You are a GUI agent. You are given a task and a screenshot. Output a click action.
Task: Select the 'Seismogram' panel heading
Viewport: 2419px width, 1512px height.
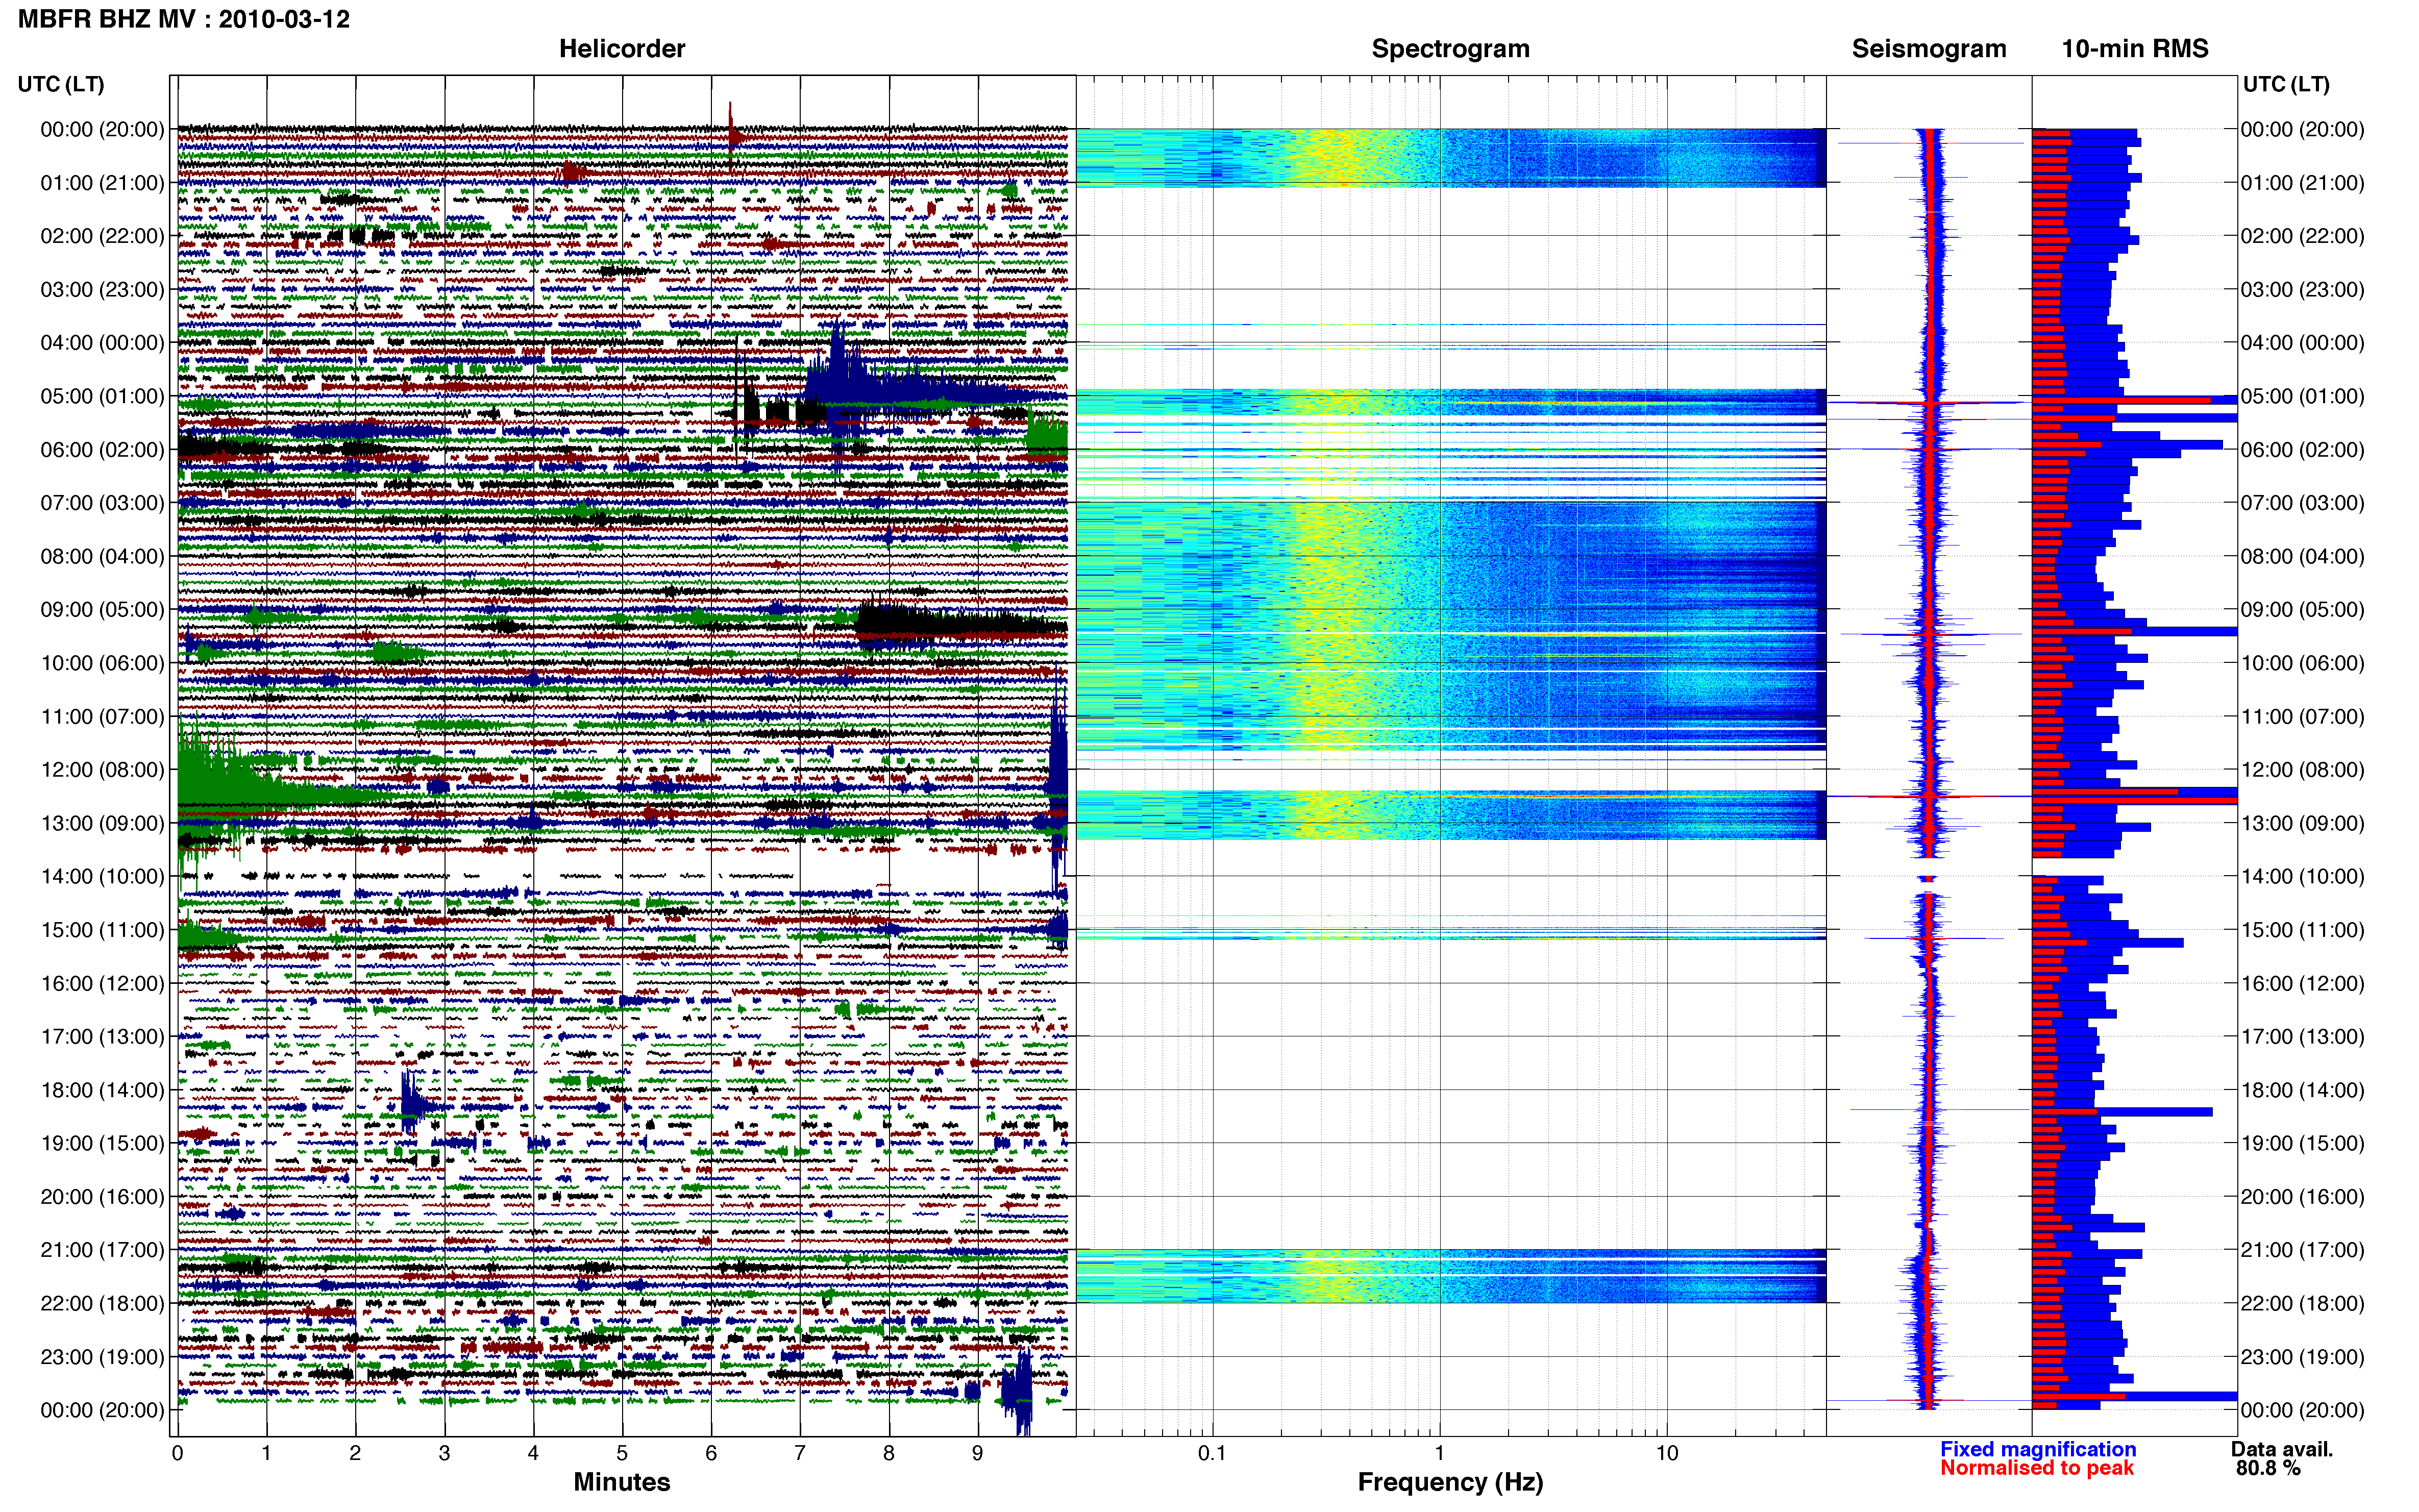[x=1929, y=49]
